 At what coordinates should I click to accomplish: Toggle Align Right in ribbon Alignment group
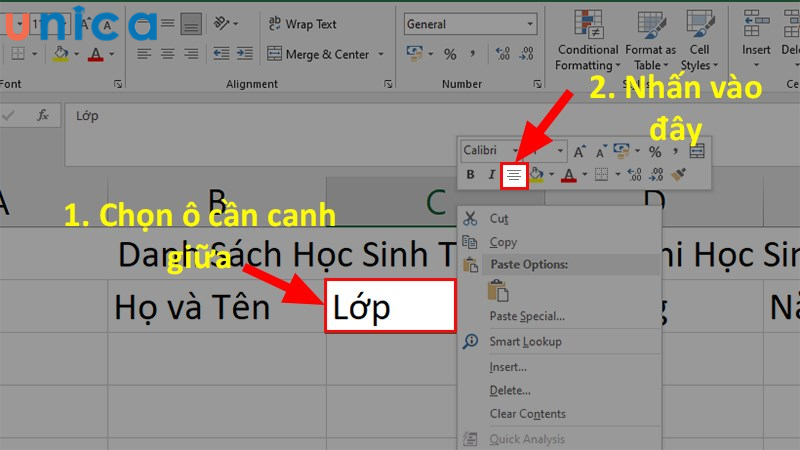pos(191,54)
